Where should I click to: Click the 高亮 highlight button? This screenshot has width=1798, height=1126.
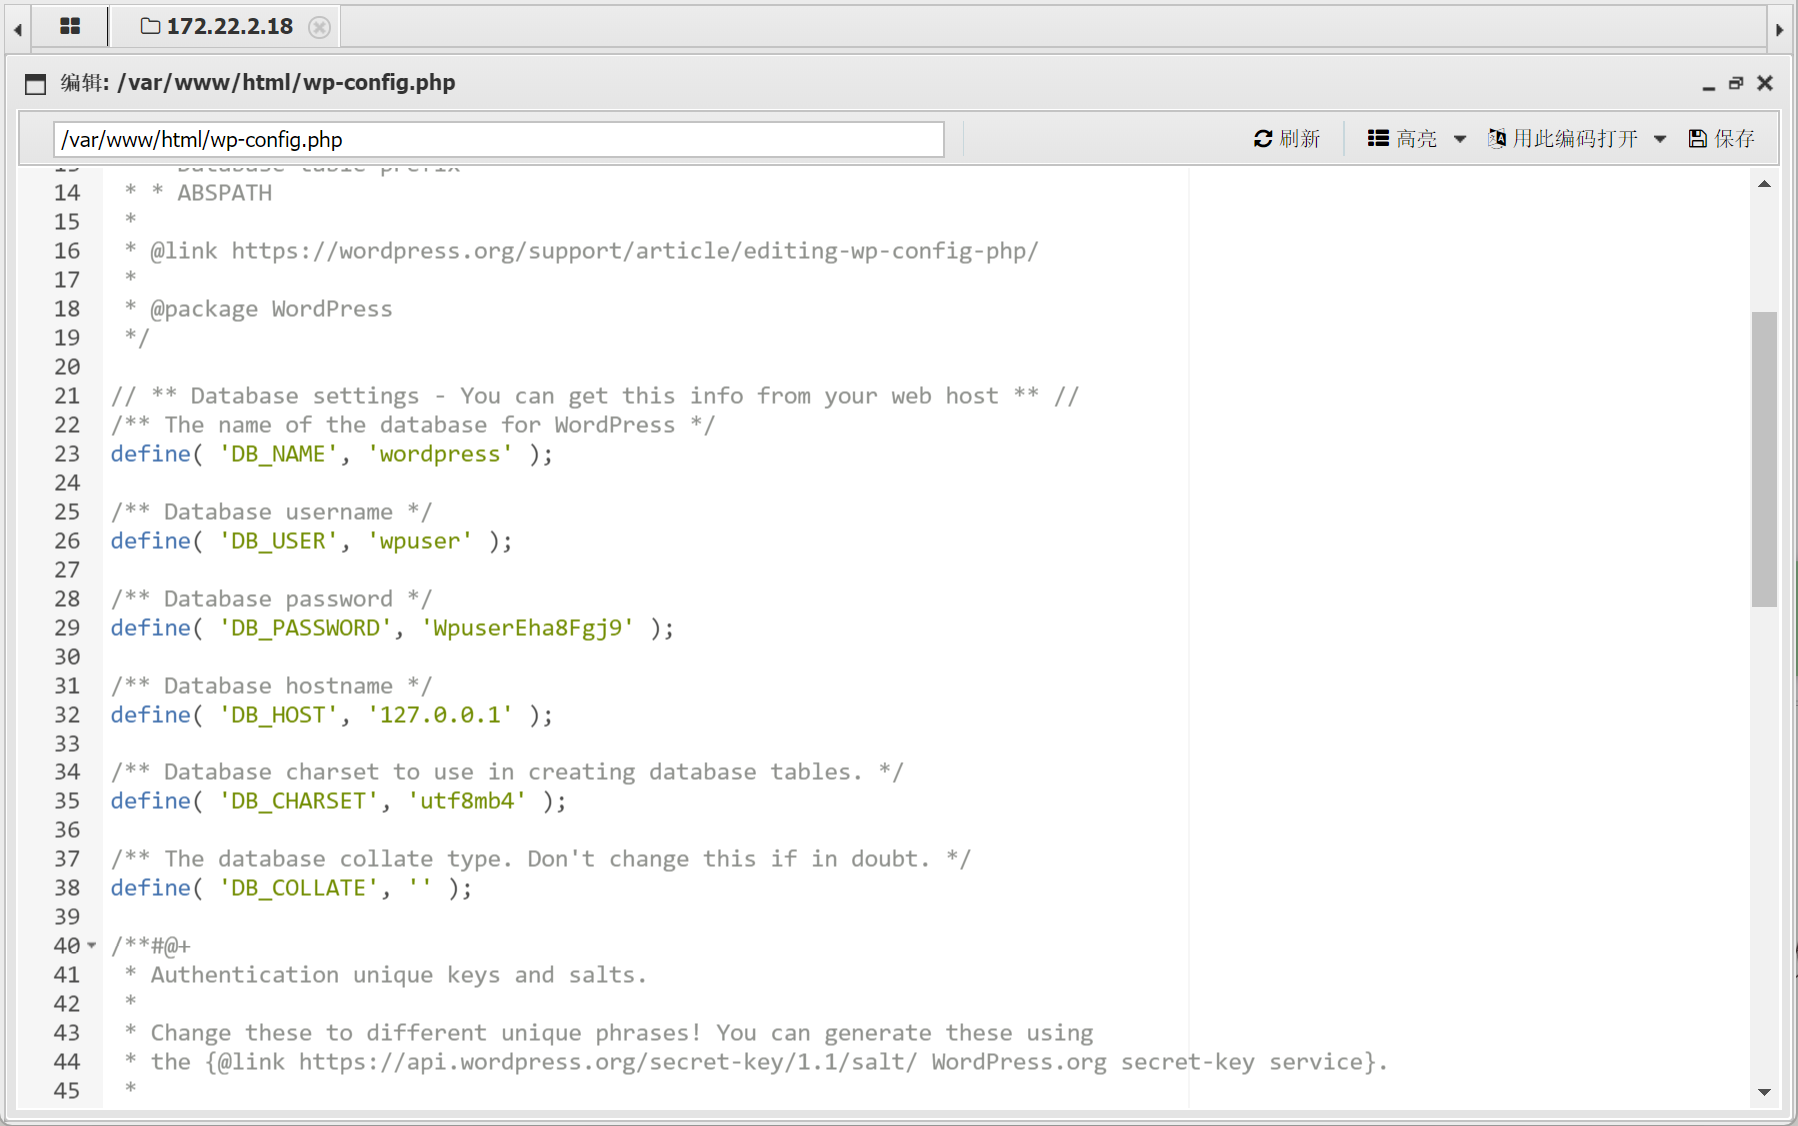[x=1402, y=138]
